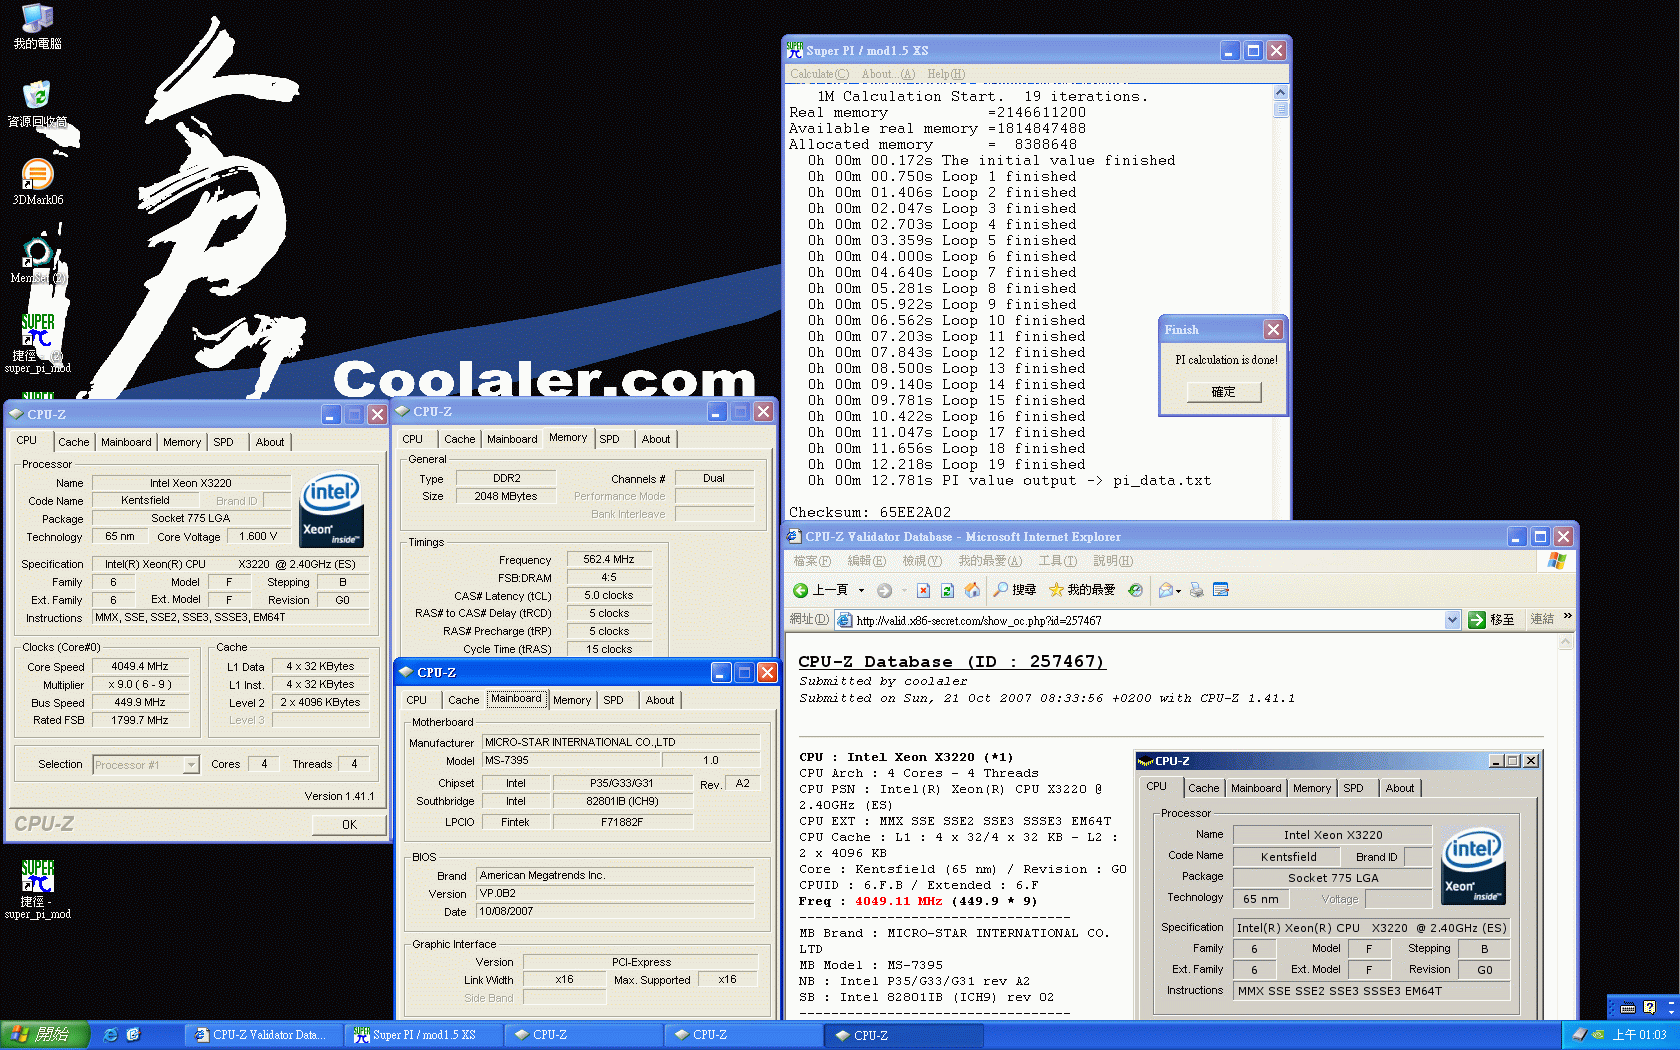The height and width of the screenshot is (1050, 1680).
Task: Stop page loading in Internet Explorer
Action: click(923, 590)
